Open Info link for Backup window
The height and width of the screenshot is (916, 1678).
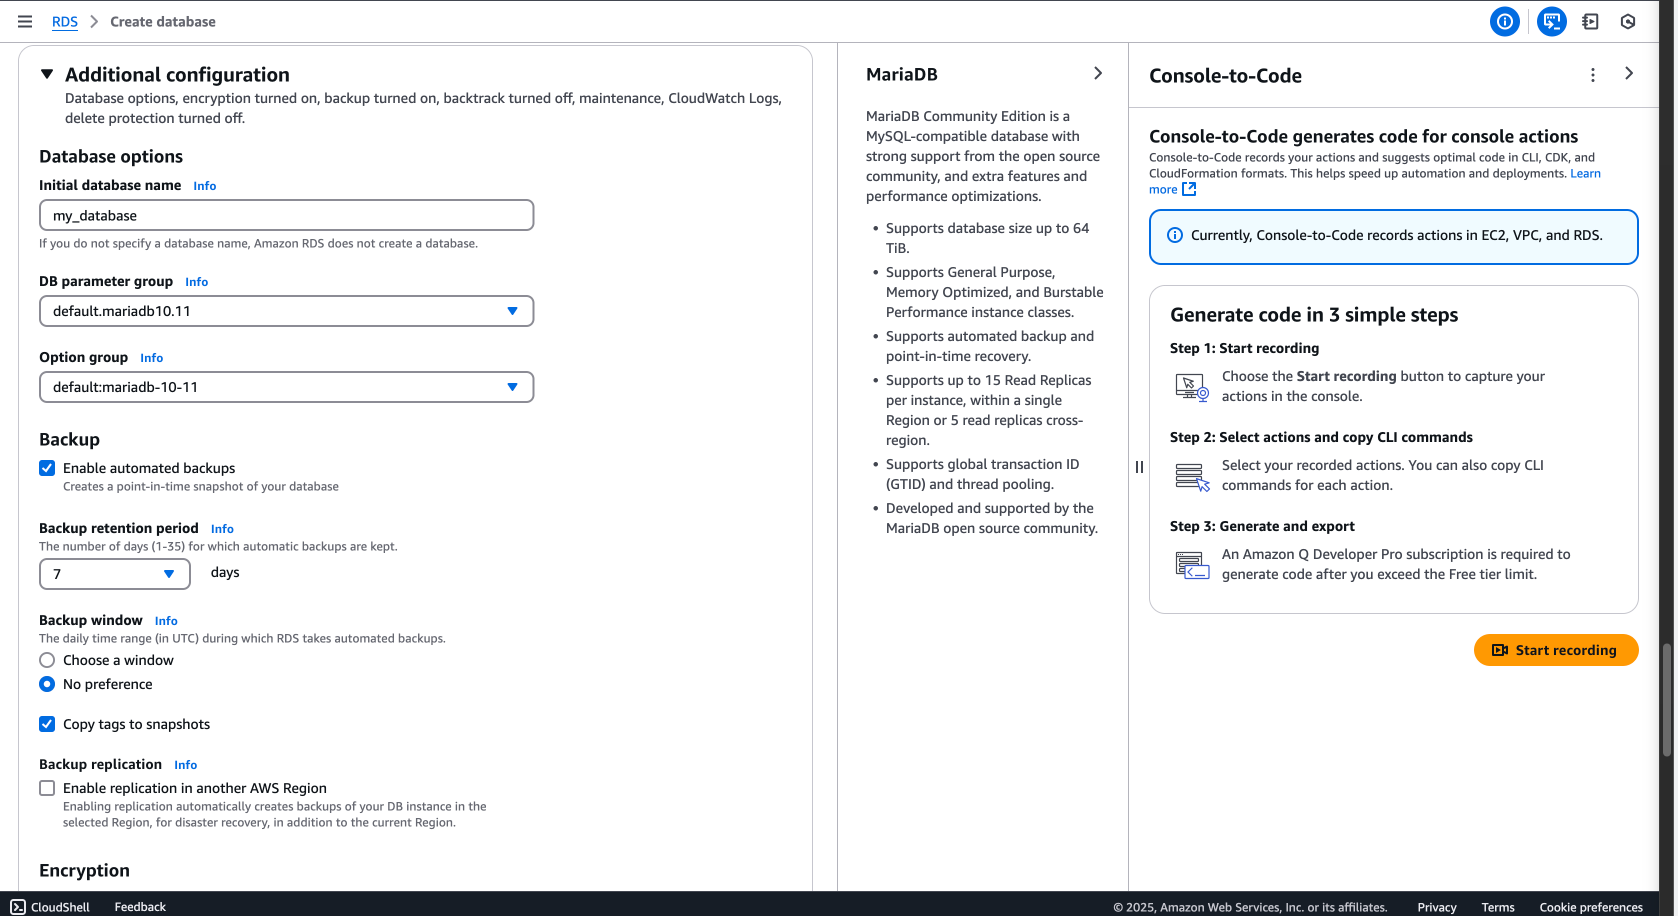[166, 621]
